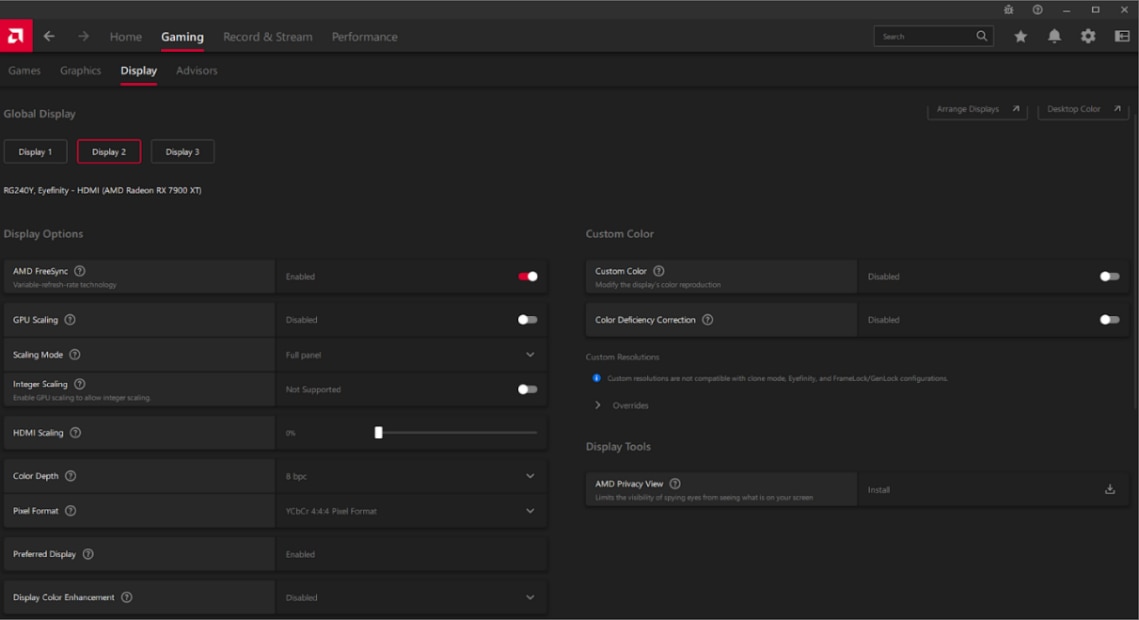The image size is (1139, 620).
Task: Open settings gear icon
Action: [1087, 36]
